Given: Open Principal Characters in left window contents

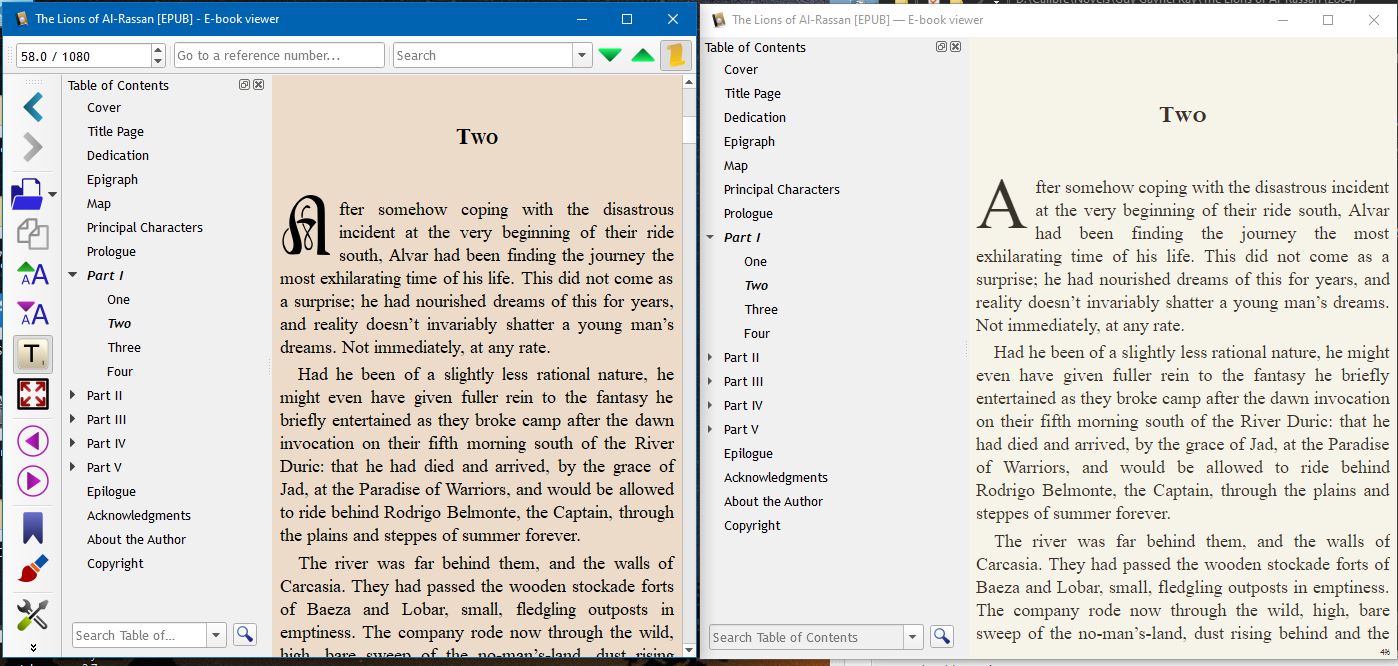Looking at the screenshot, I should [145, 227].
